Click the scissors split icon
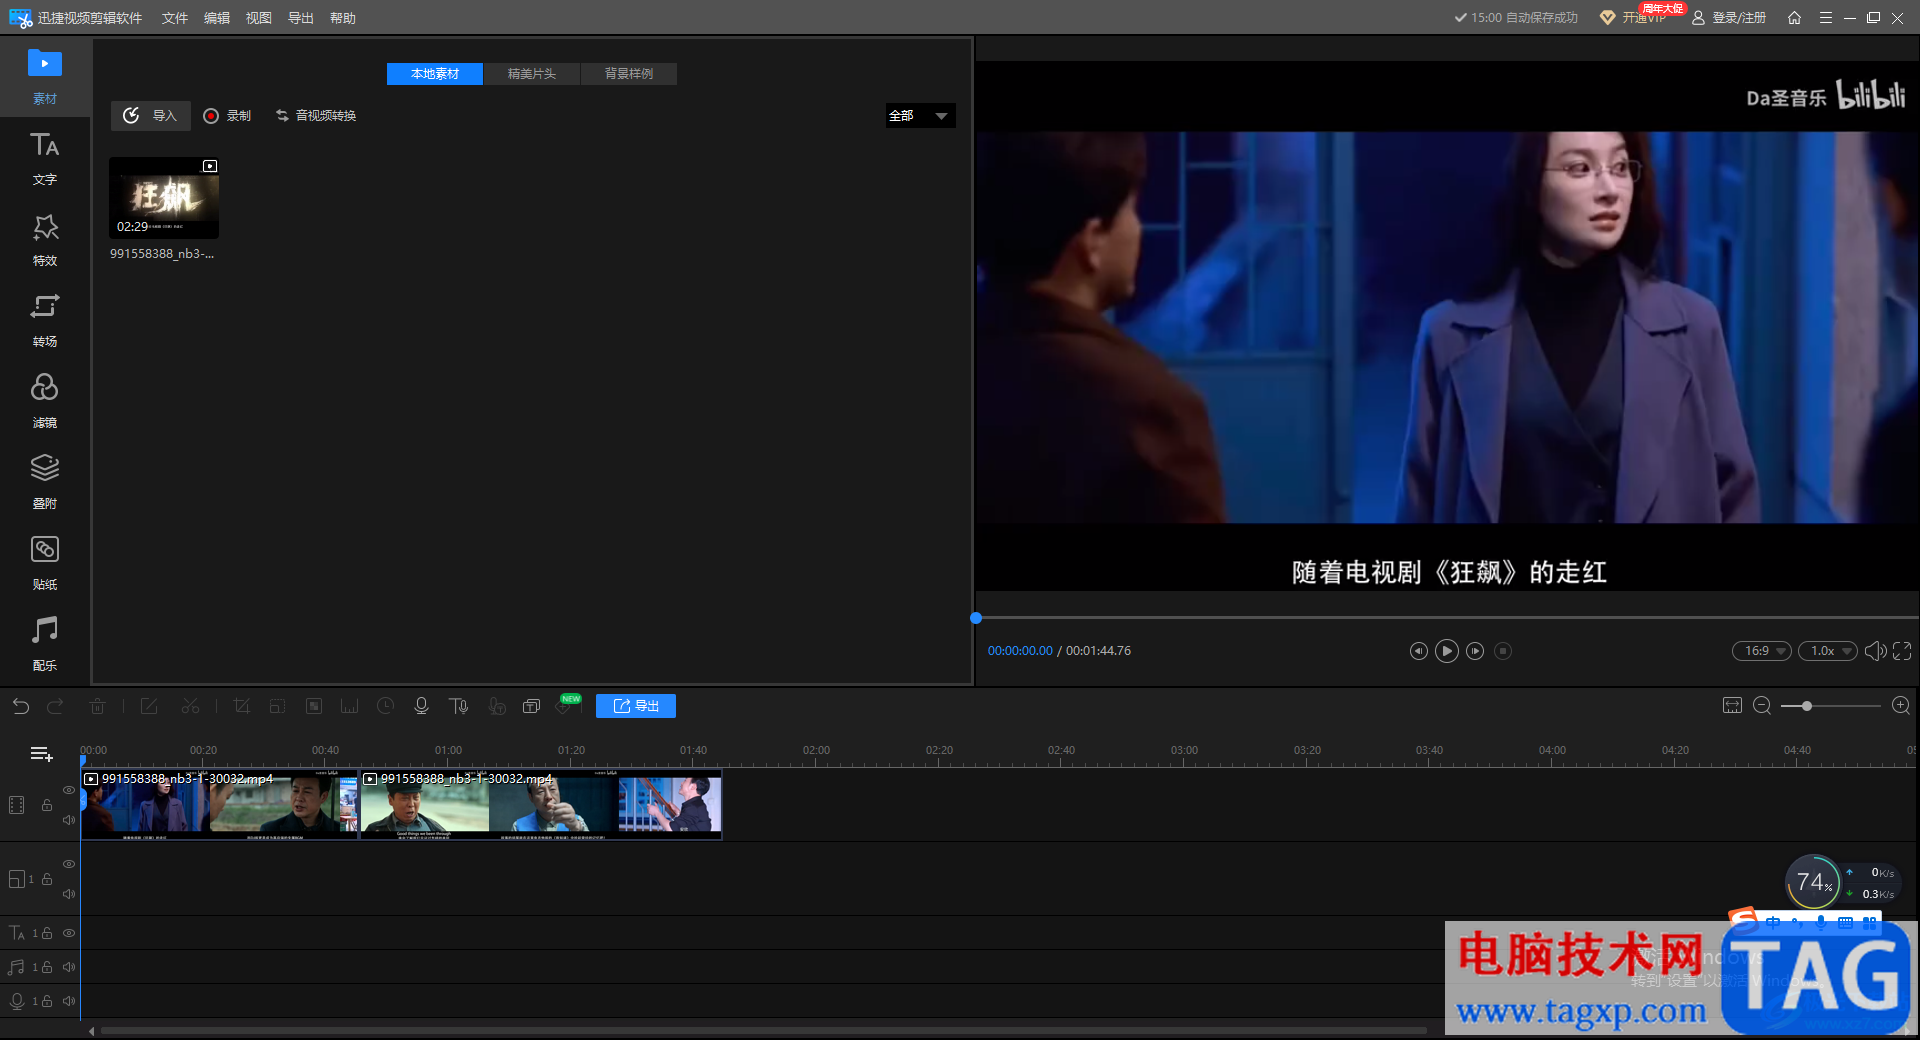This screenshot has height=1040, width=1920. tap(190, 706)
